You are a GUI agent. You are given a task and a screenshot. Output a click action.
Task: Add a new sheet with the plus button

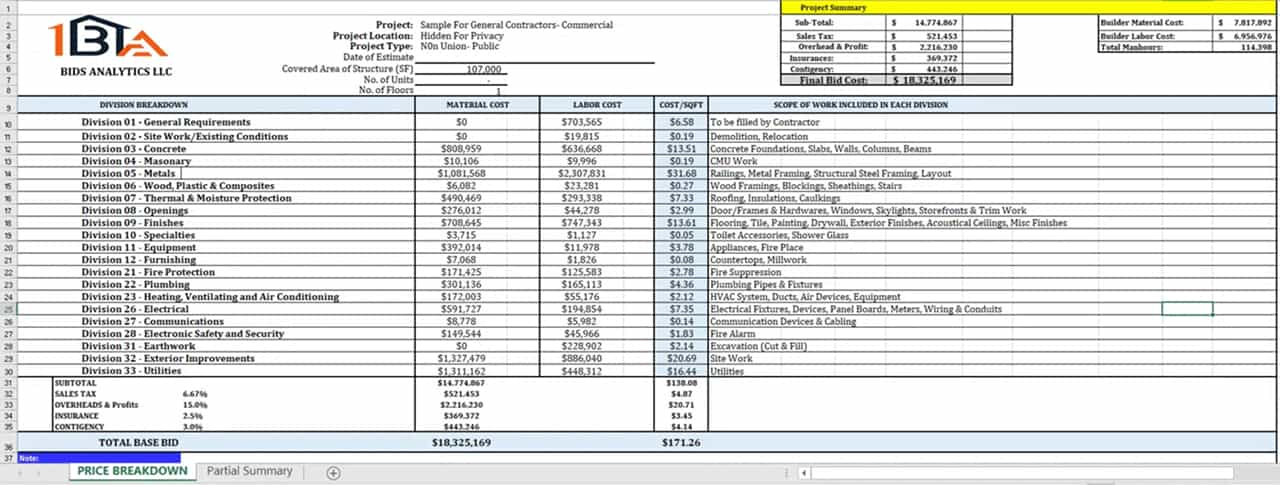pyautogui.click(x=334, y=472)
